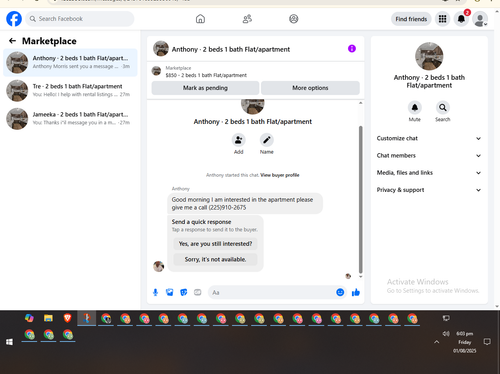Click the Facebook logo
The height and width of the screenshot is (374, 500).
tap(14, 19)
